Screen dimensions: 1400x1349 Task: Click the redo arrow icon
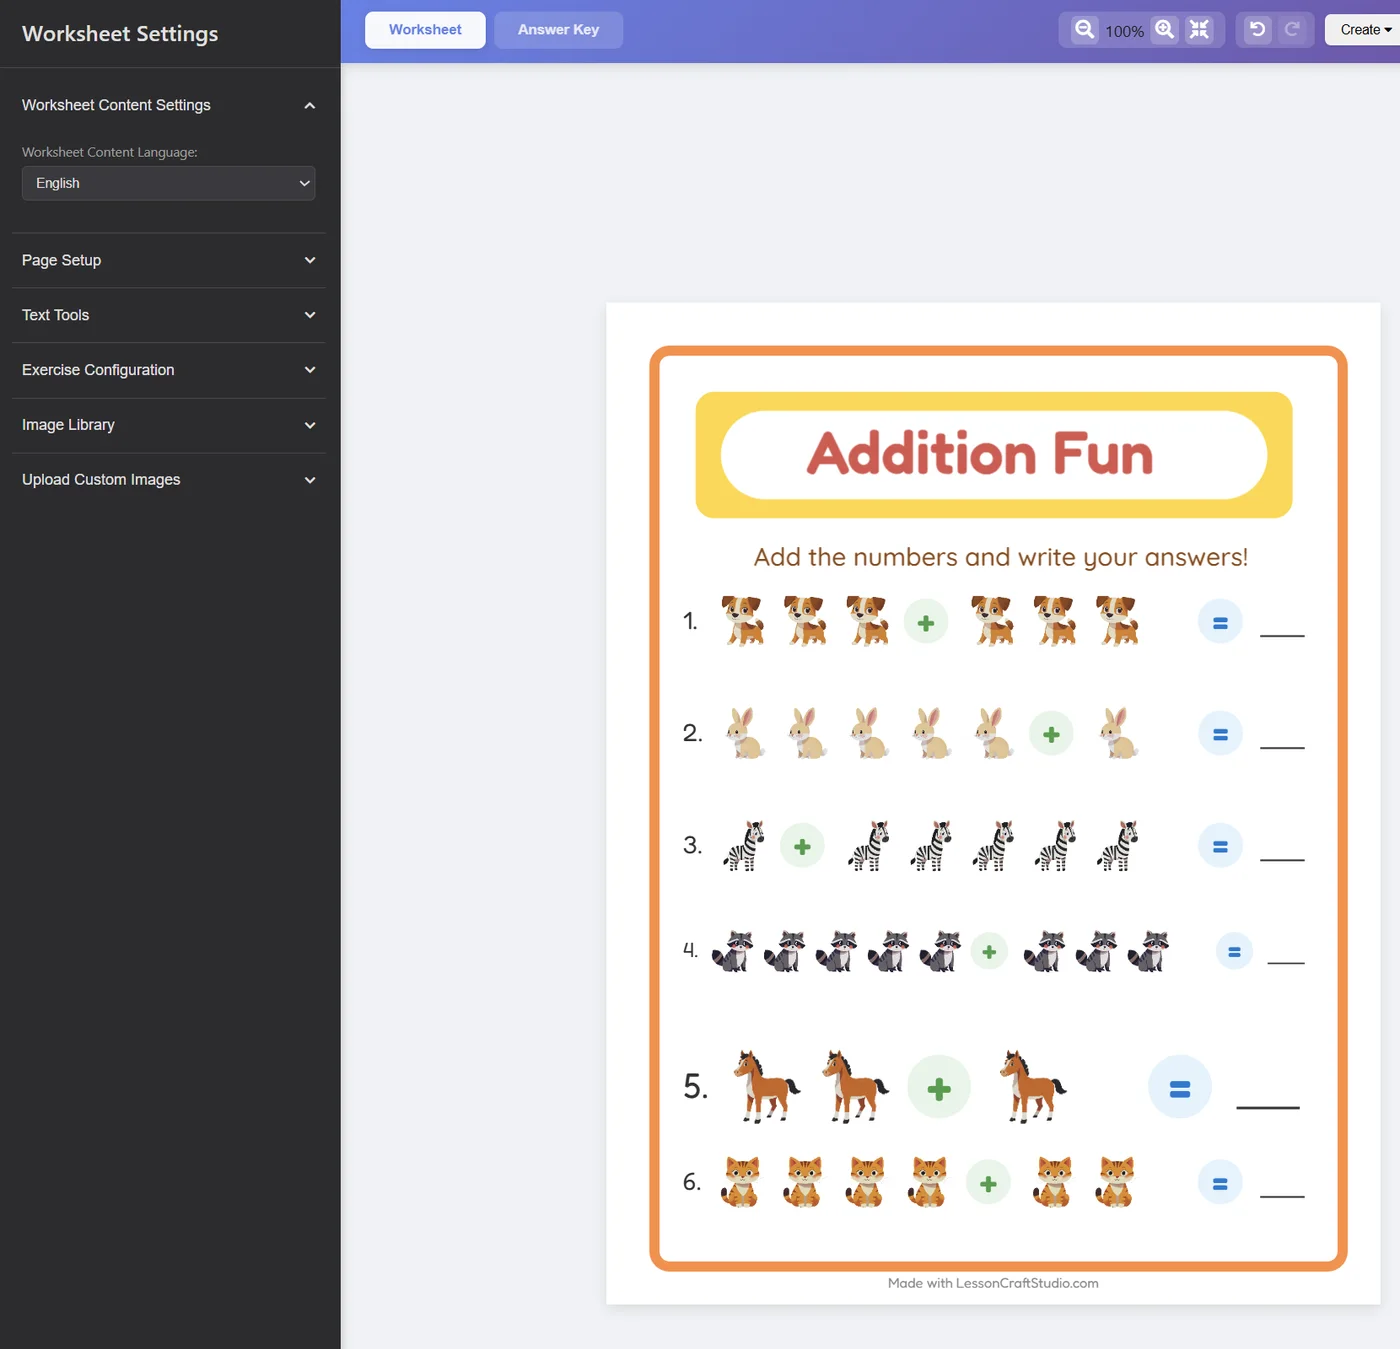pos(1292,30)
